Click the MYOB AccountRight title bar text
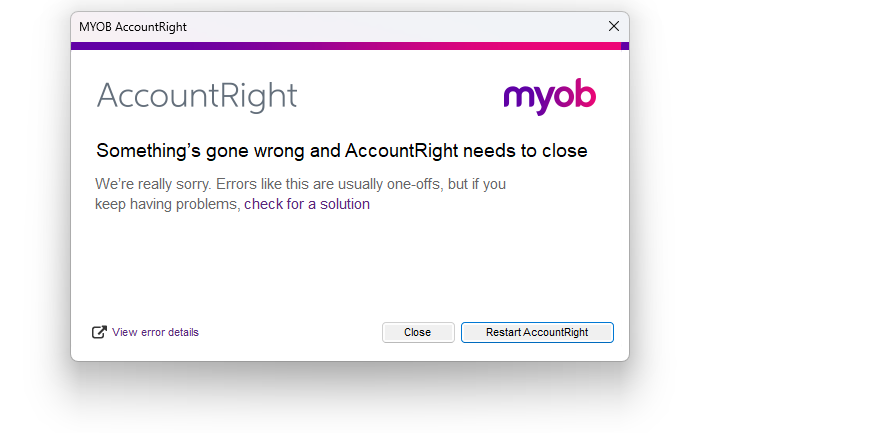 click(x=133, y=27)
